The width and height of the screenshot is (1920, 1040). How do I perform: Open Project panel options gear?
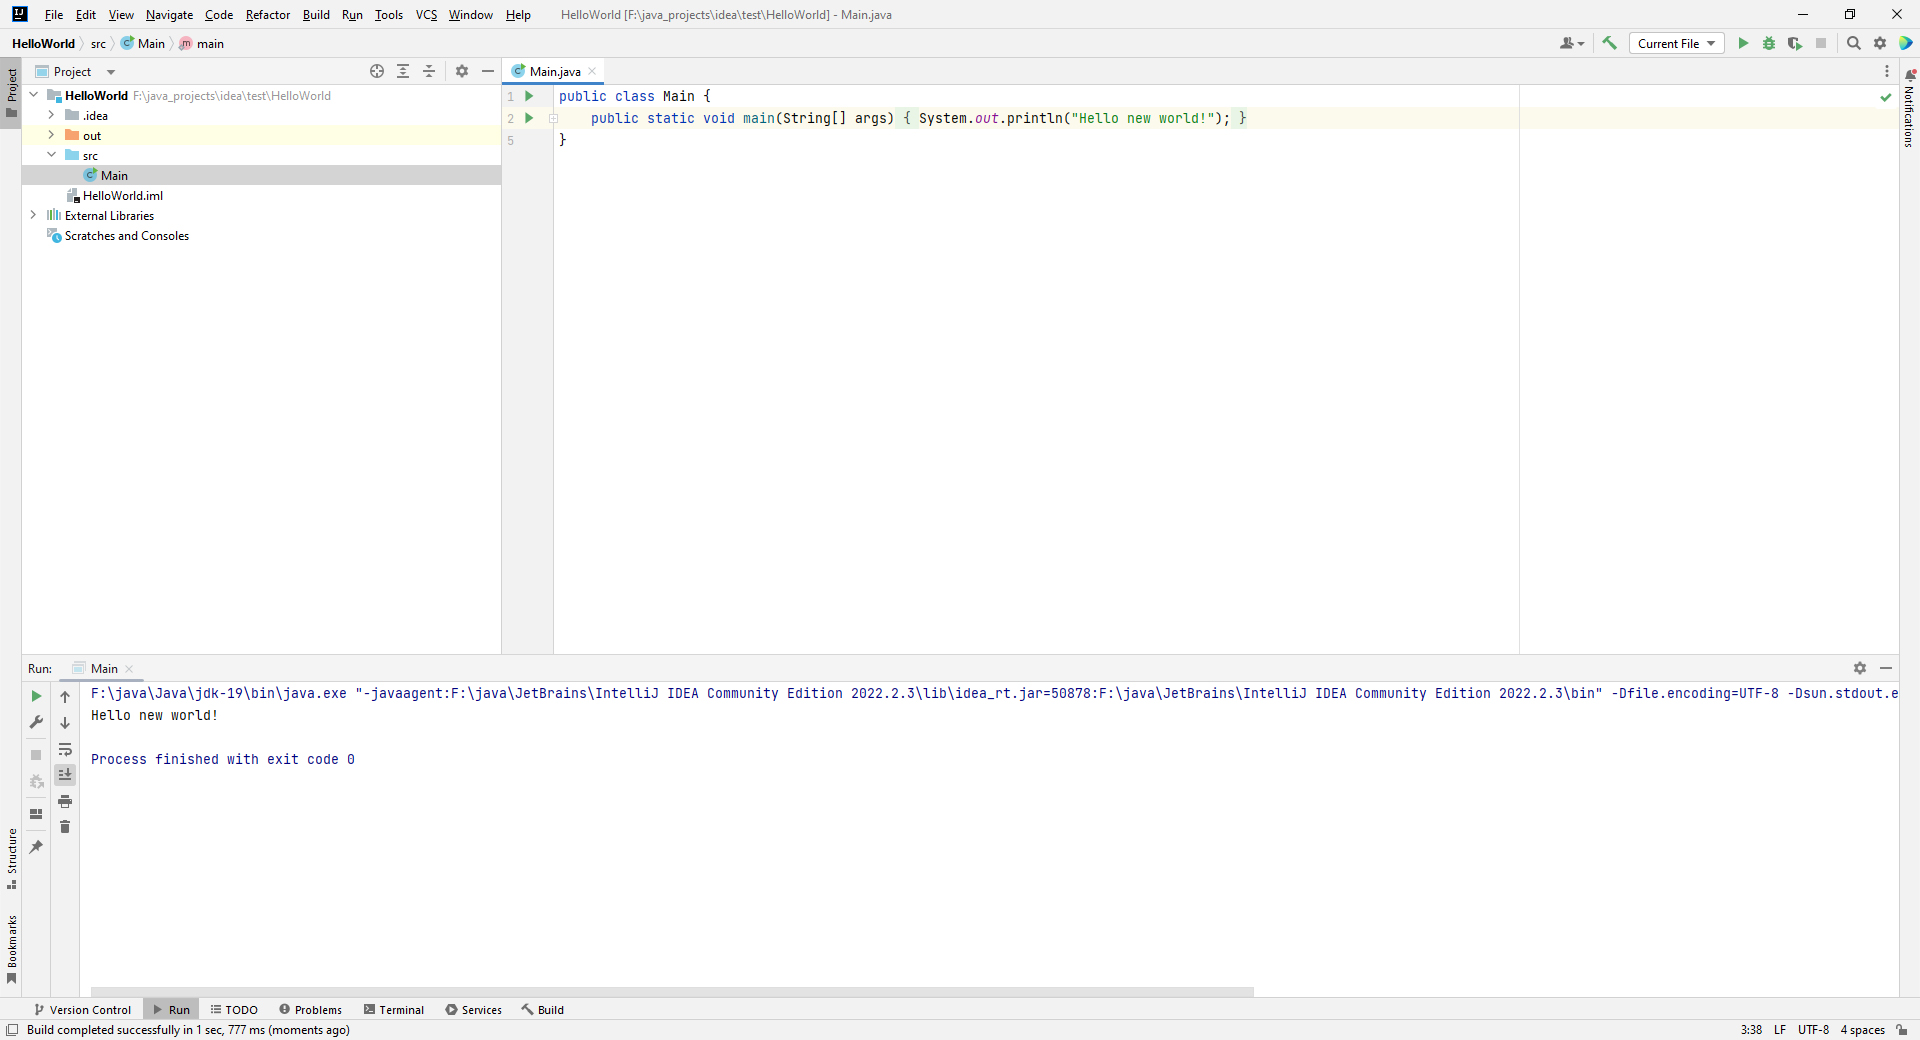coord(462,71)
